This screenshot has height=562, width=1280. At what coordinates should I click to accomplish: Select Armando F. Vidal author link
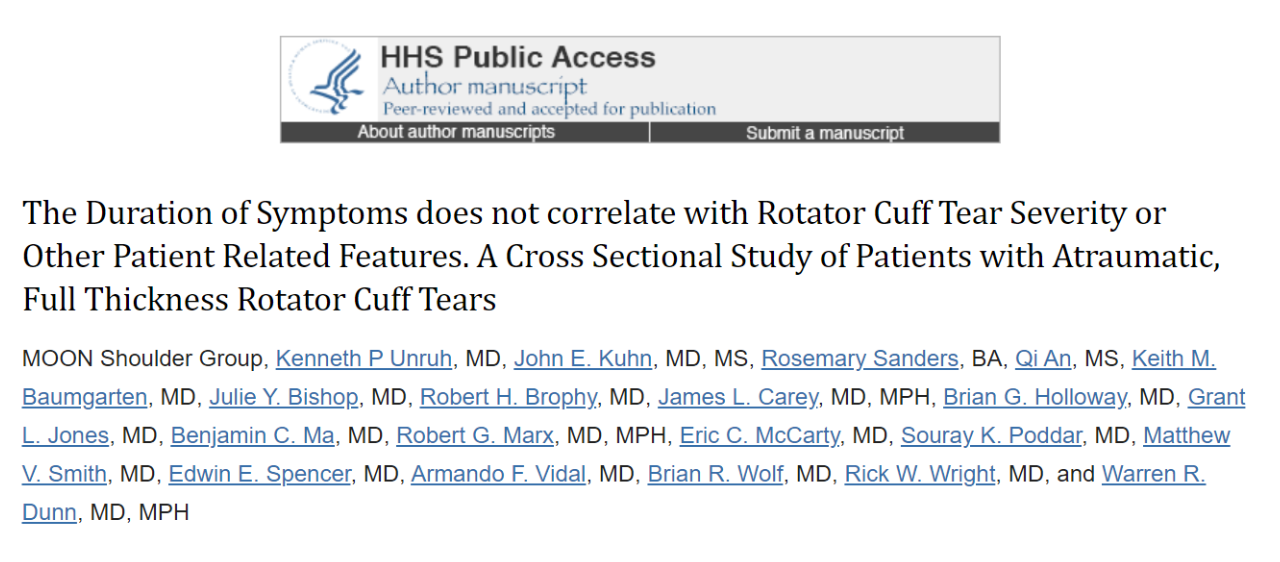(x=498, y=475)
